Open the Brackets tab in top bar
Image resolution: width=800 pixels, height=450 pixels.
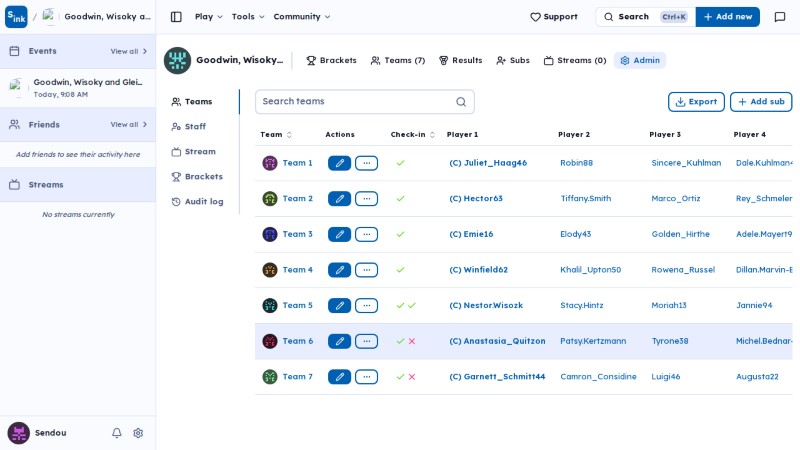pyautogui.click(x=332, y=60)
